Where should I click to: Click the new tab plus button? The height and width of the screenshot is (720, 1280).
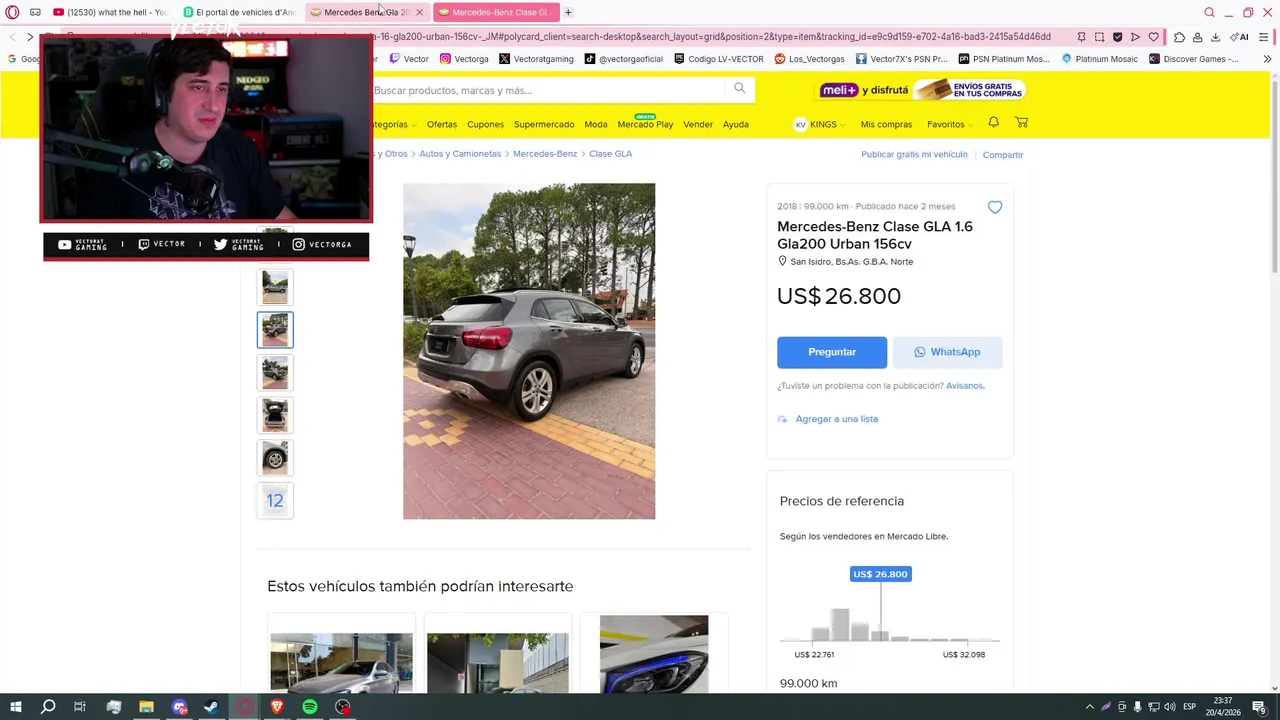[x=568, y=12]
